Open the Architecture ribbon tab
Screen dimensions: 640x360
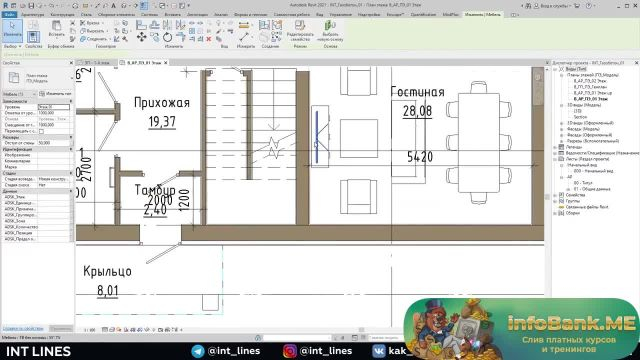[32, 14]
